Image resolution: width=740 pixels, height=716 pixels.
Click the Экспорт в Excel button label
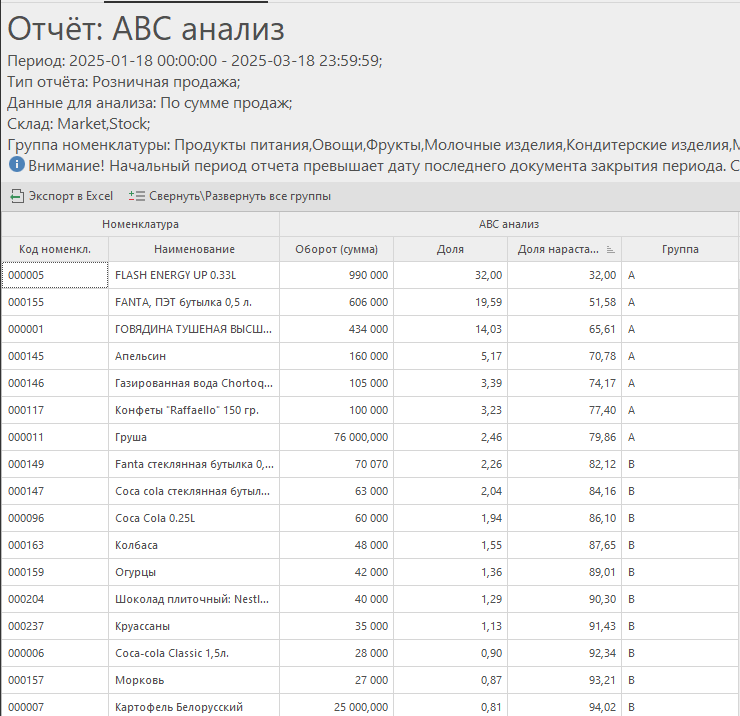(71, 196)
